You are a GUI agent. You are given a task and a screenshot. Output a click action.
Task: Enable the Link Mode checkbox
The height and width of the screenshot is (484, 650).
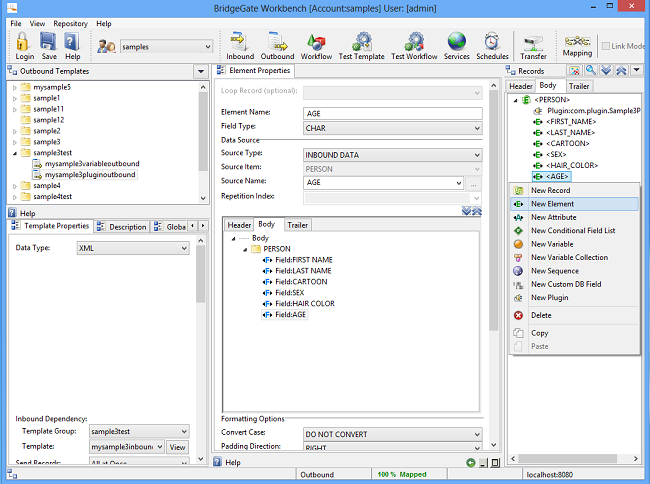point(606,46)
